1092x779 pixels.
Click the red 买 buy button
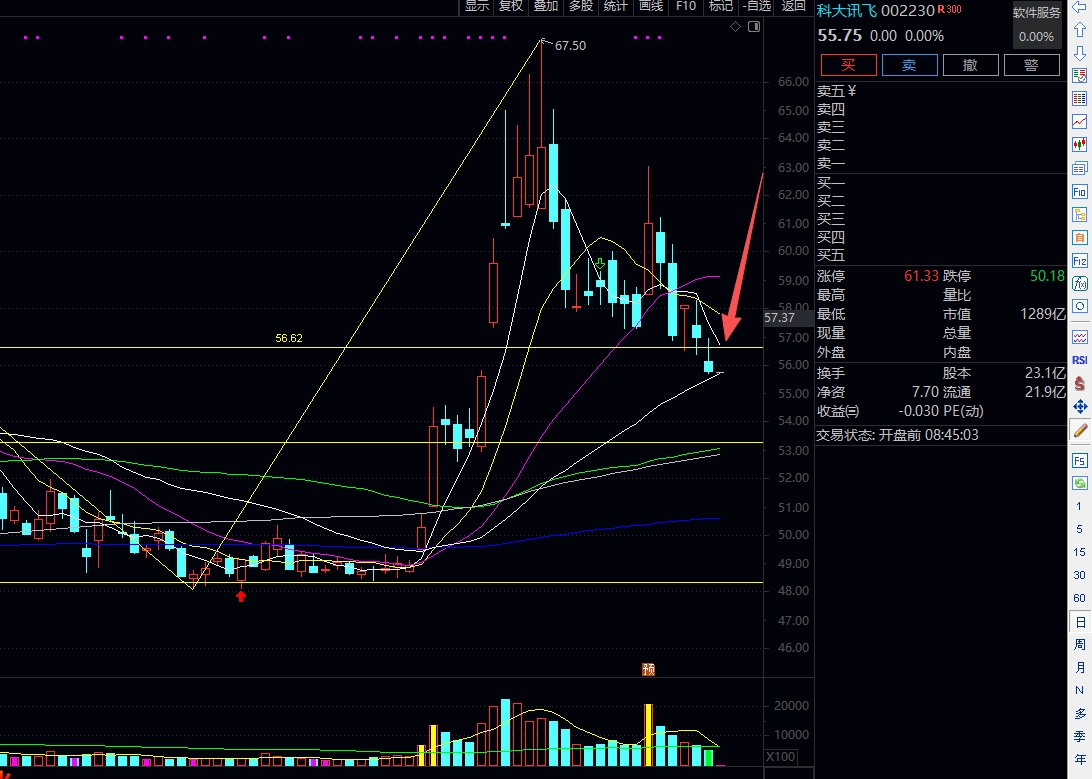(848, 65)
